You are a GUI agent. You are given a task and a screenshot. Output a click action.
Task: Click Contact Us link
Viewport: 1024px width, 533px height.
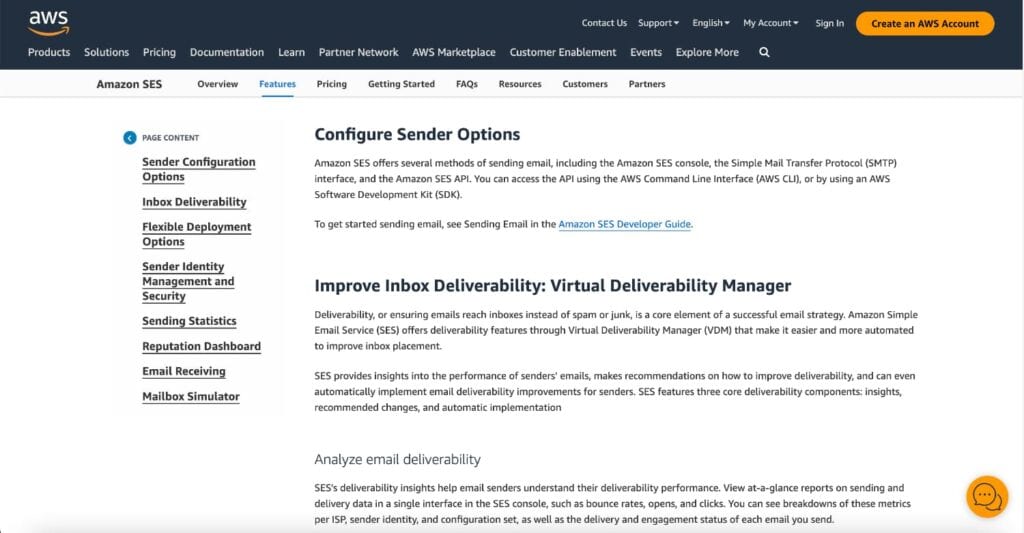[x=604, y=23]
